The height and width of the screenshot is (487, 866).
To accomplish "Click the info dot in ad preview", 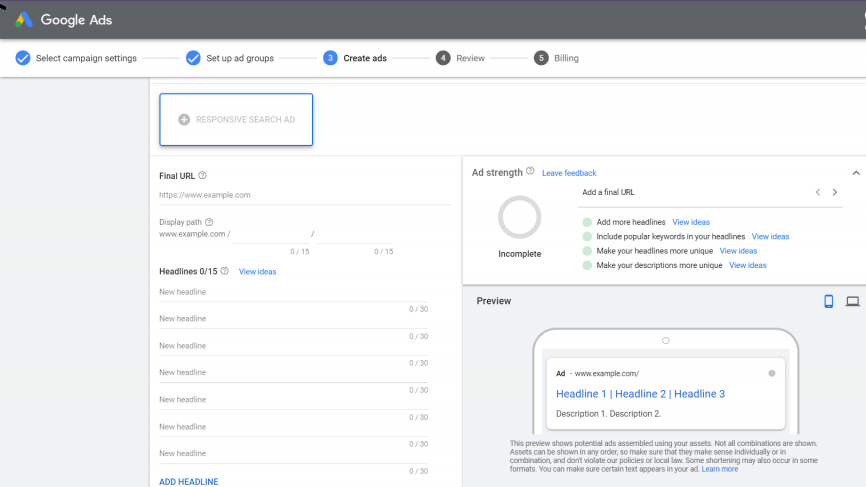I will pos(772,373).
